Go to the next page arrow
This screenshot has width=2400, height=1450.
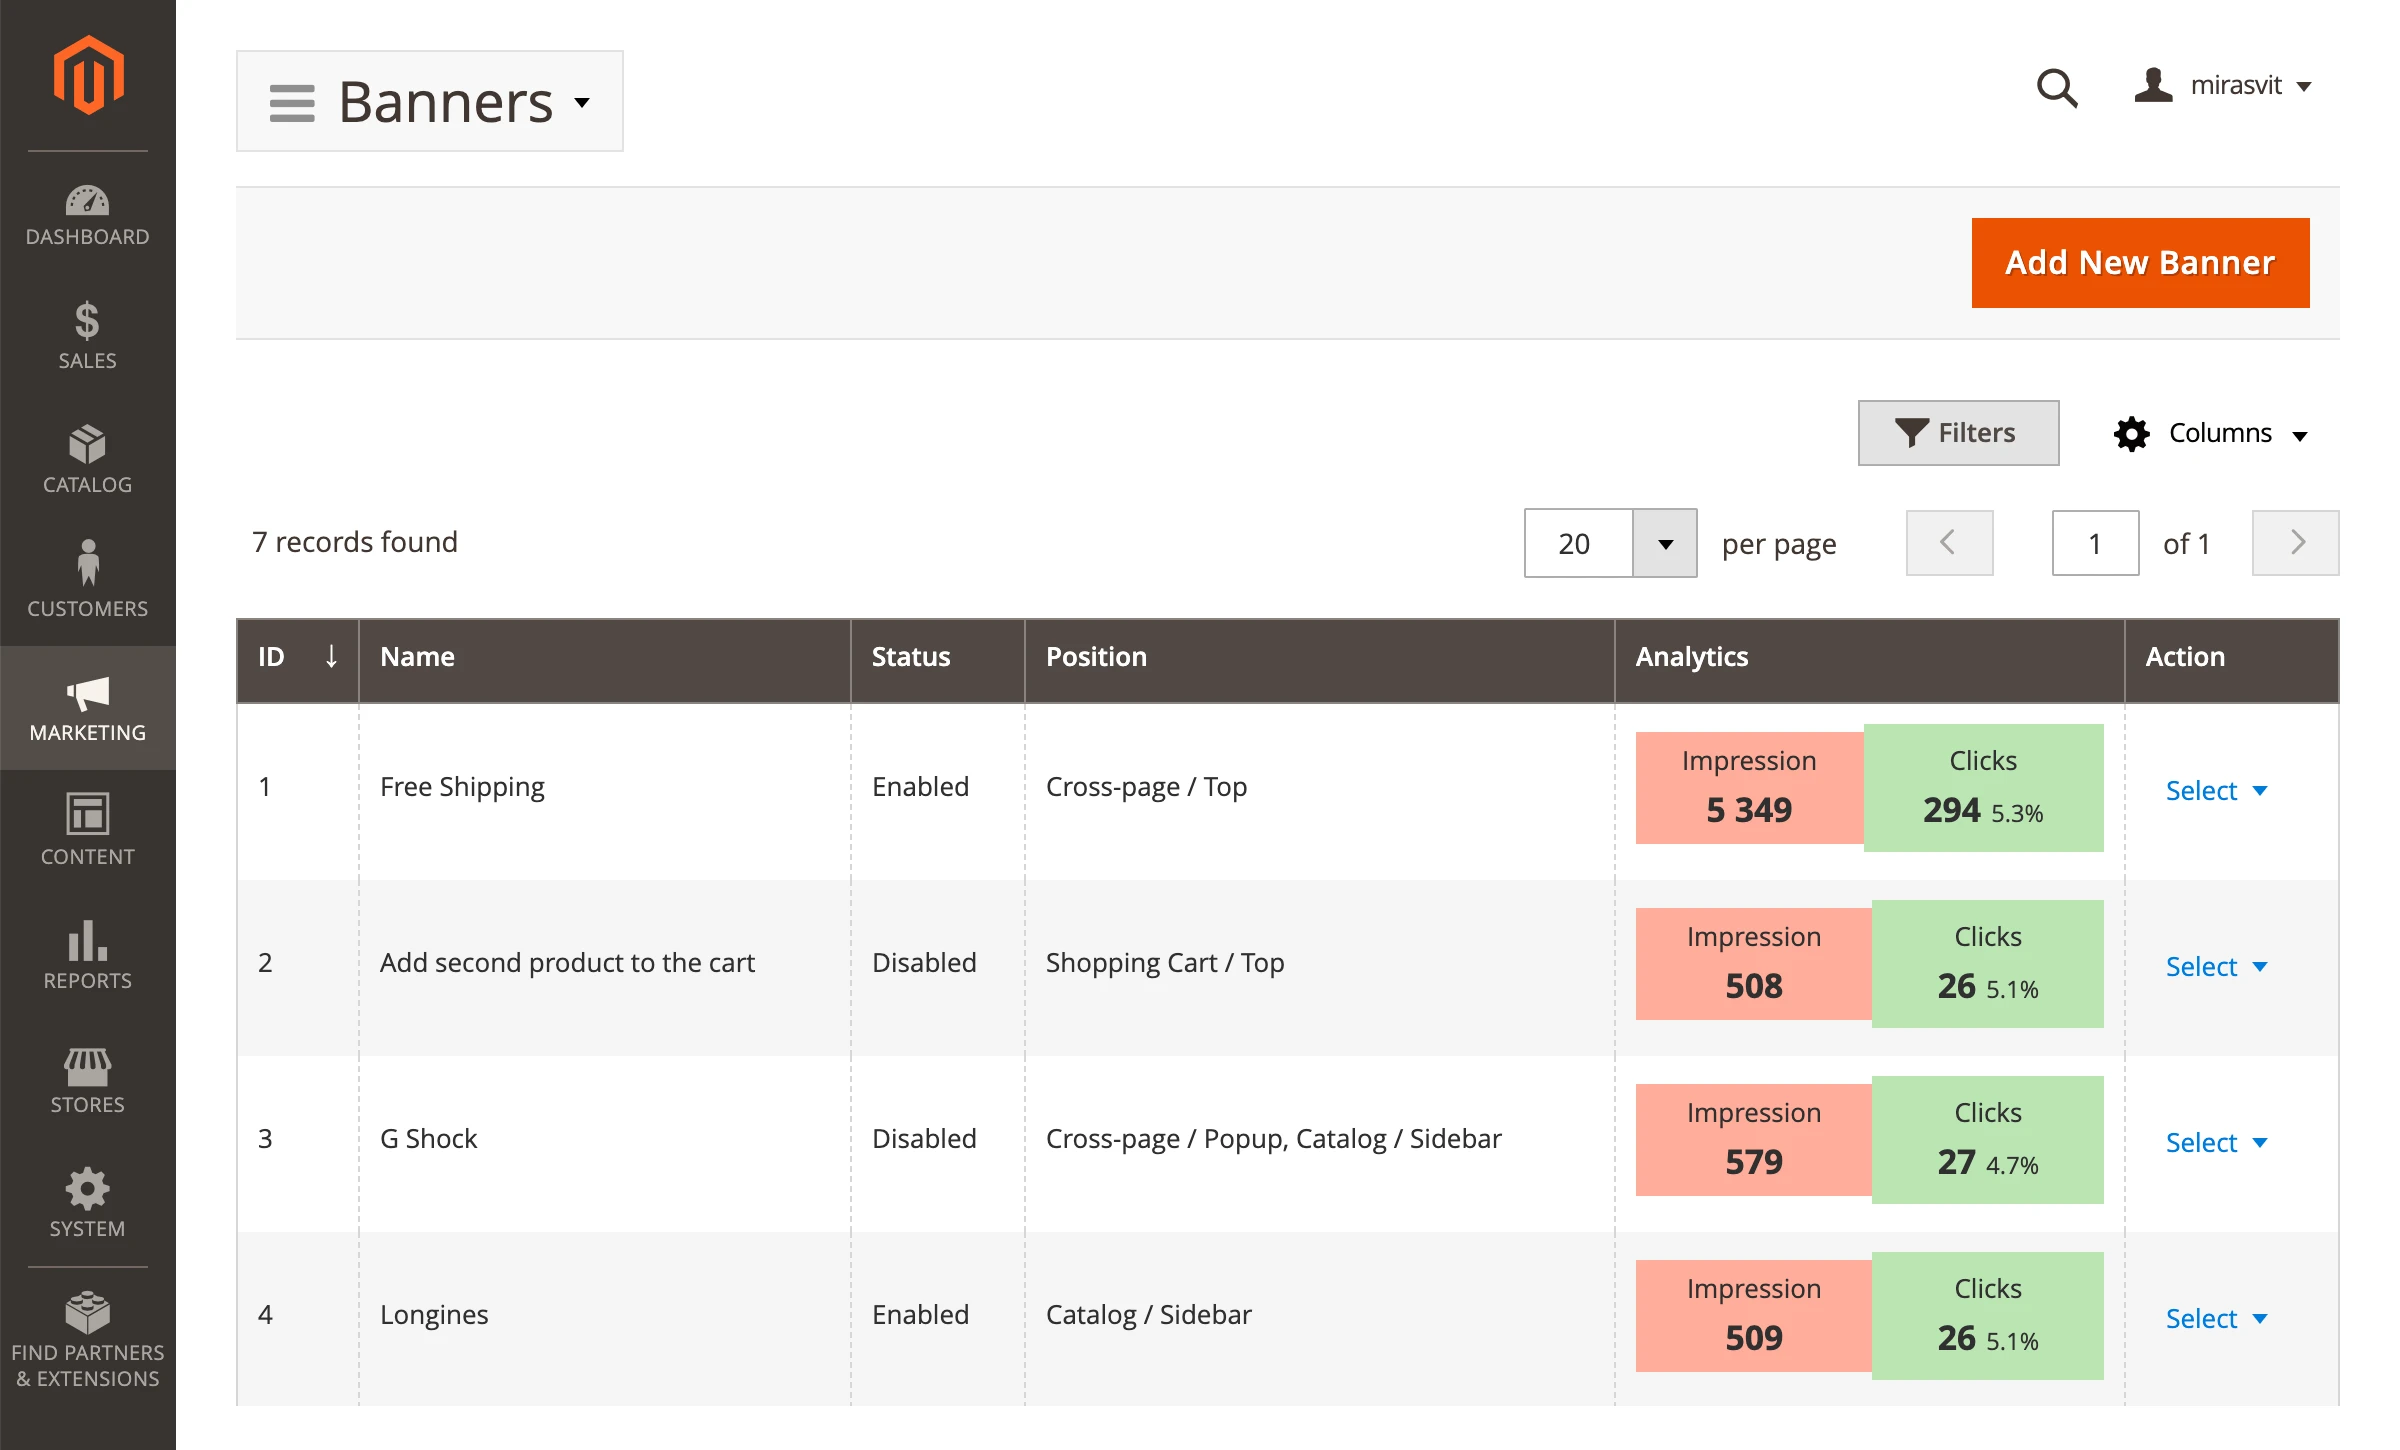(x=2295, y=543)
